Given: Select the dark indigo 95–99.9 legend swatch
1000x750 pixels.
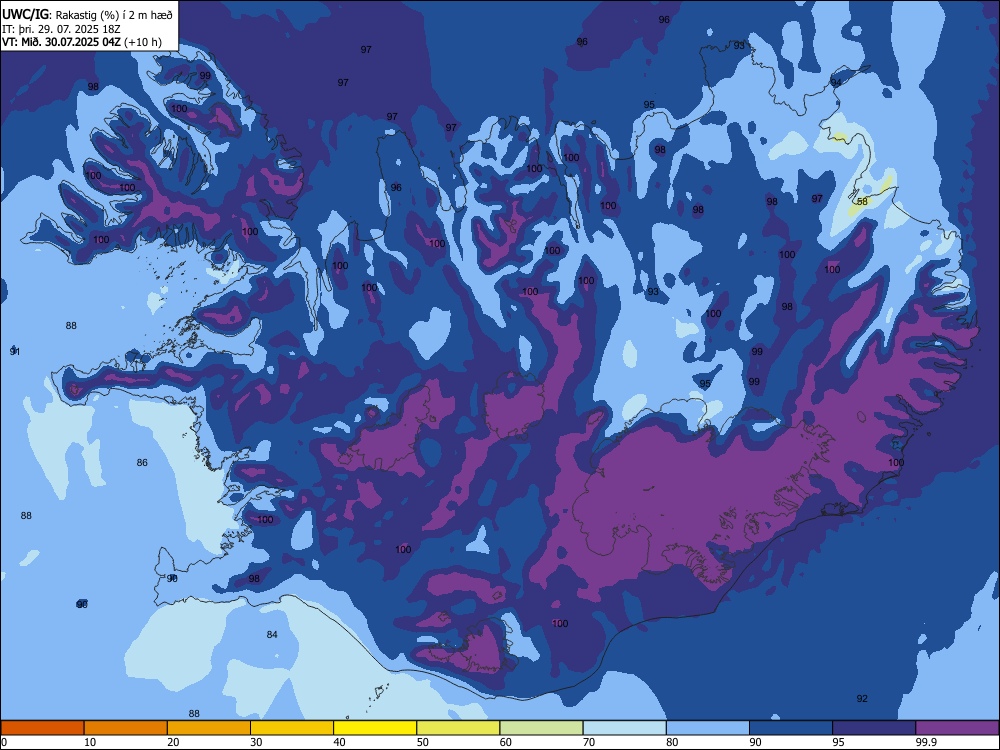Looking at the screenshot, I should 874,728.
